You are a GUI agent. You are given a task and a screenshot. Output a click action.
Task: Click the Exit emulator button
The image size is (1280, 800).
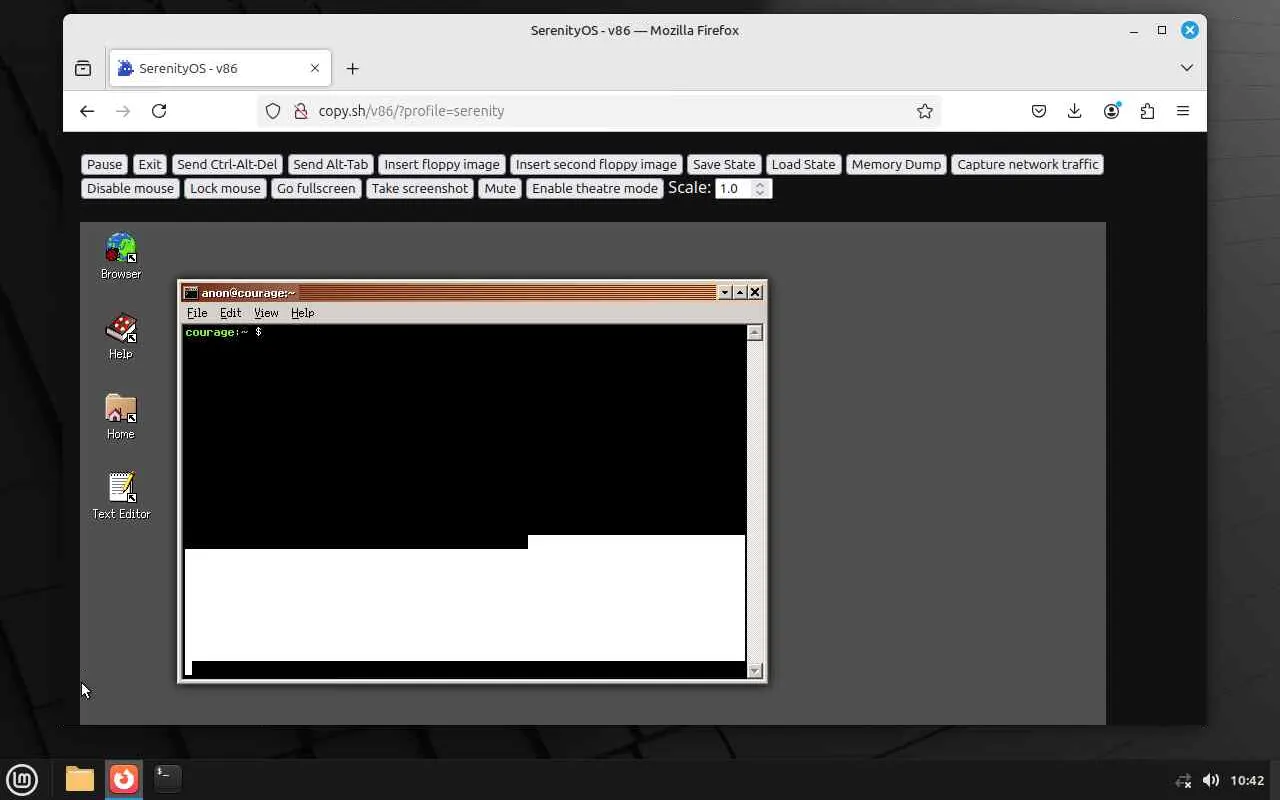[150, 164]
